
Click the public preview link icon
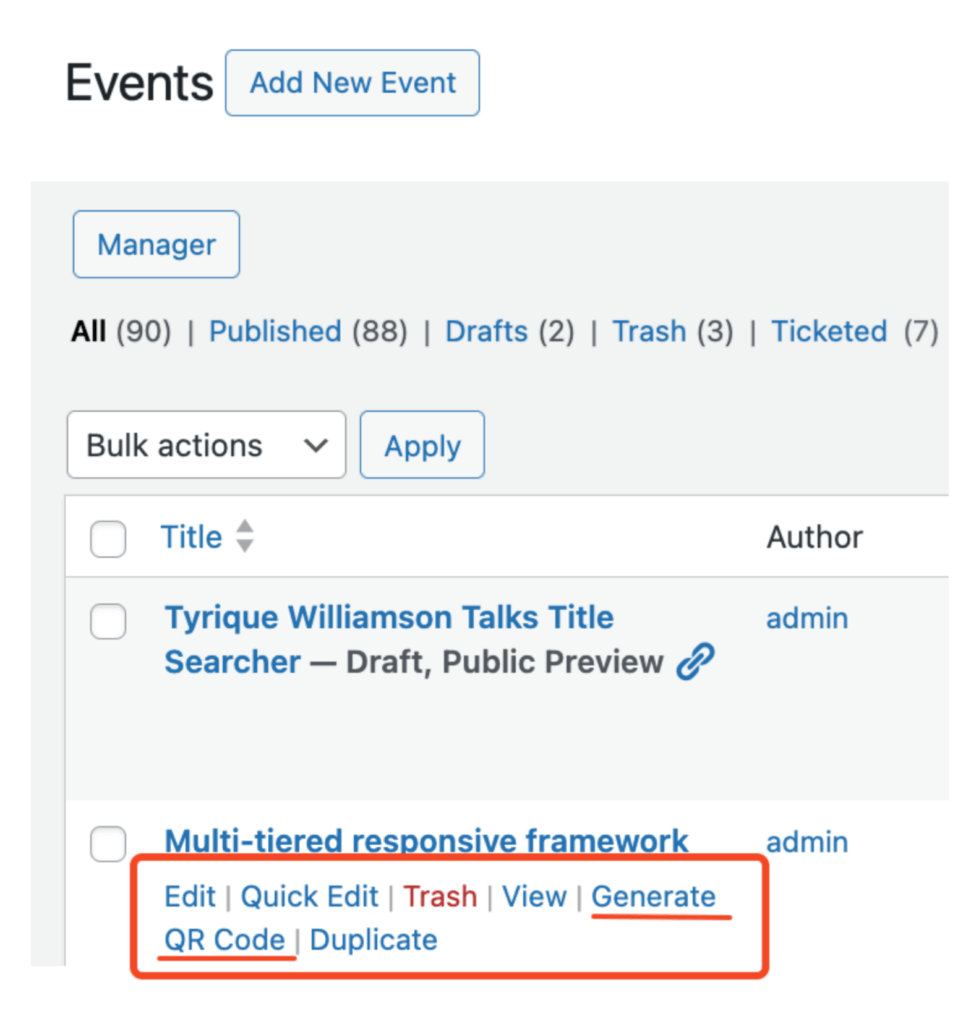click(x=694, y=662)
